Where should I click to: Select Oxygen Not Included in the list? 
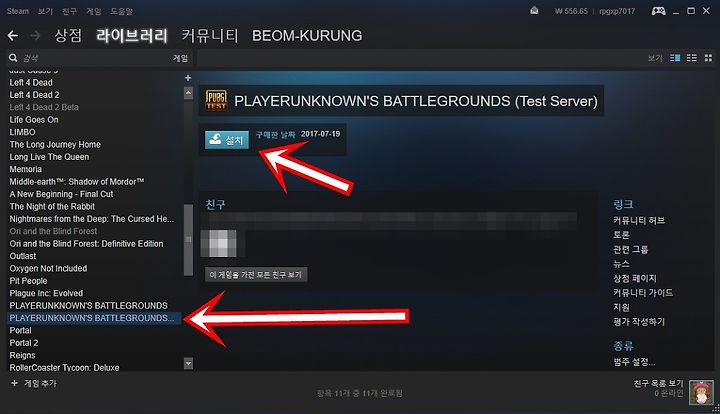pos(48,269)
